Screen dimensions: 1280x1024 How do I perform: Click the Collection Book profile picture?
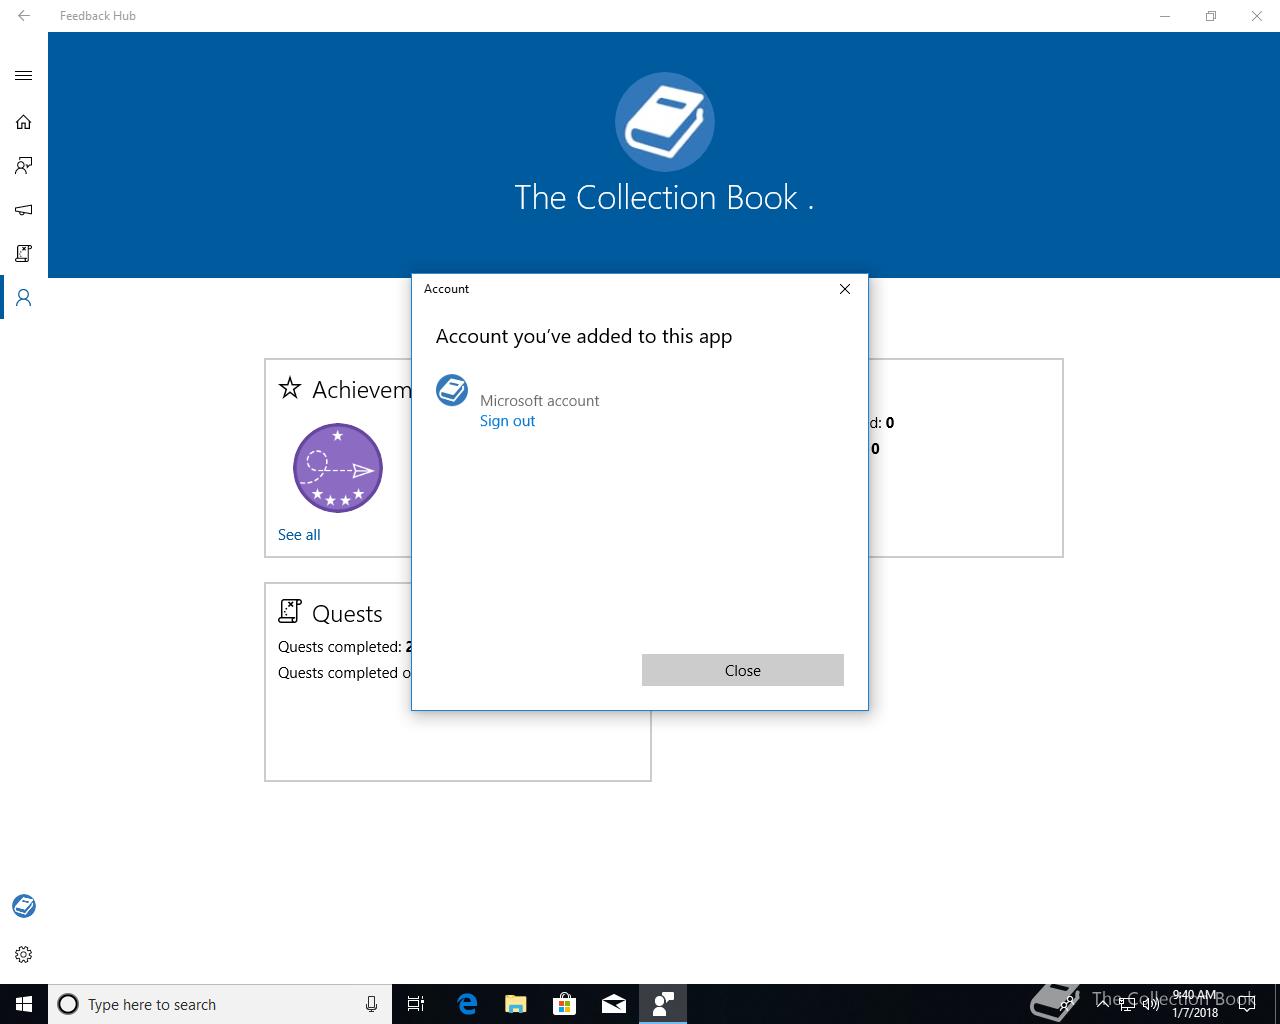[665, 122]
